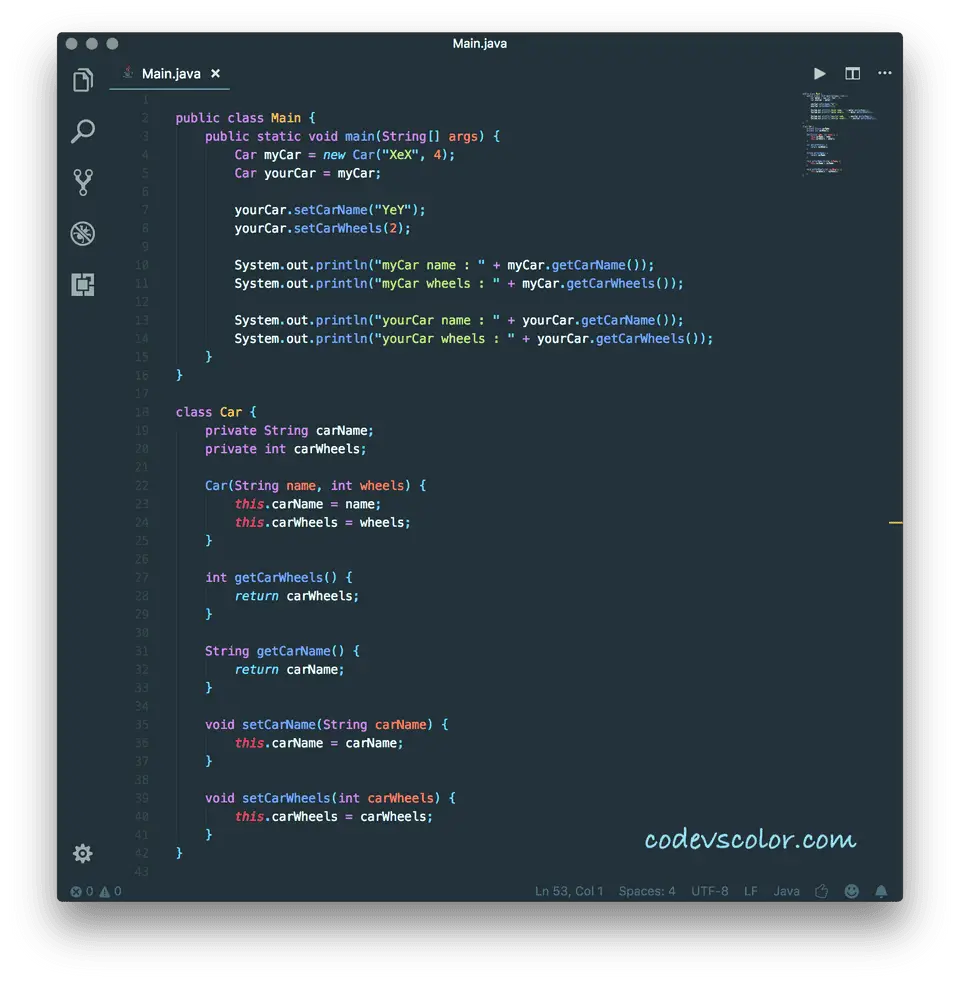Click 'int getCarWheels() {' method line
The height and width of the screenshot is (983, 960).
point(278,577)
